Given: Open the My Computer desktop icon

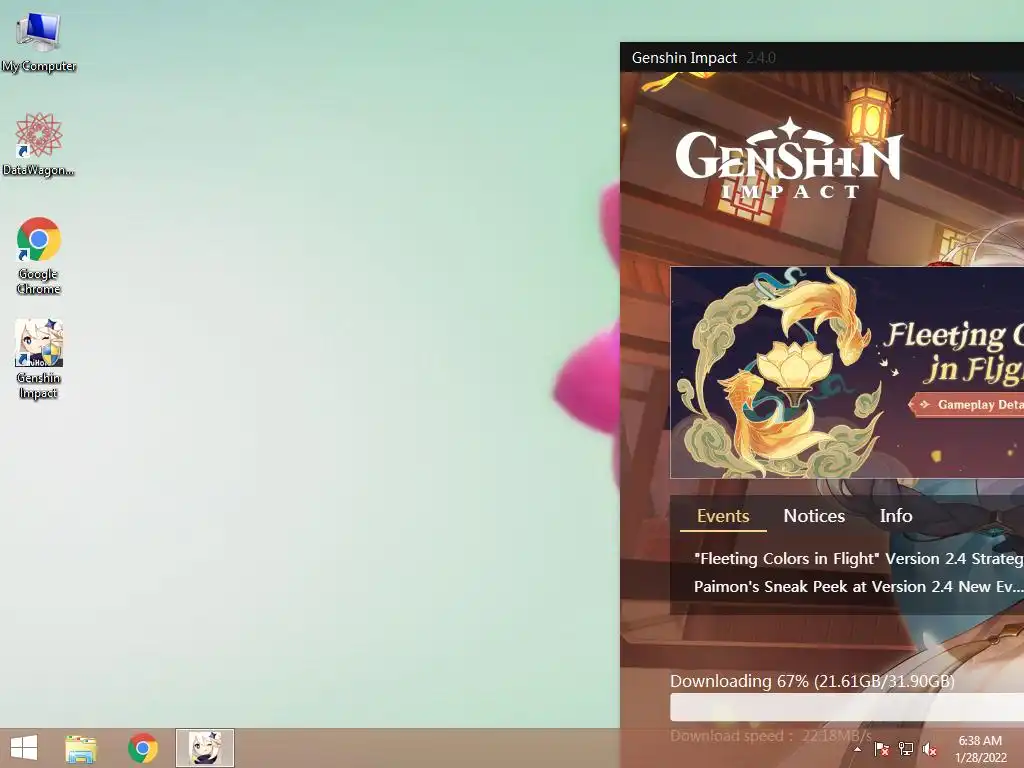Looking at the screenshot, I should 39,40.
